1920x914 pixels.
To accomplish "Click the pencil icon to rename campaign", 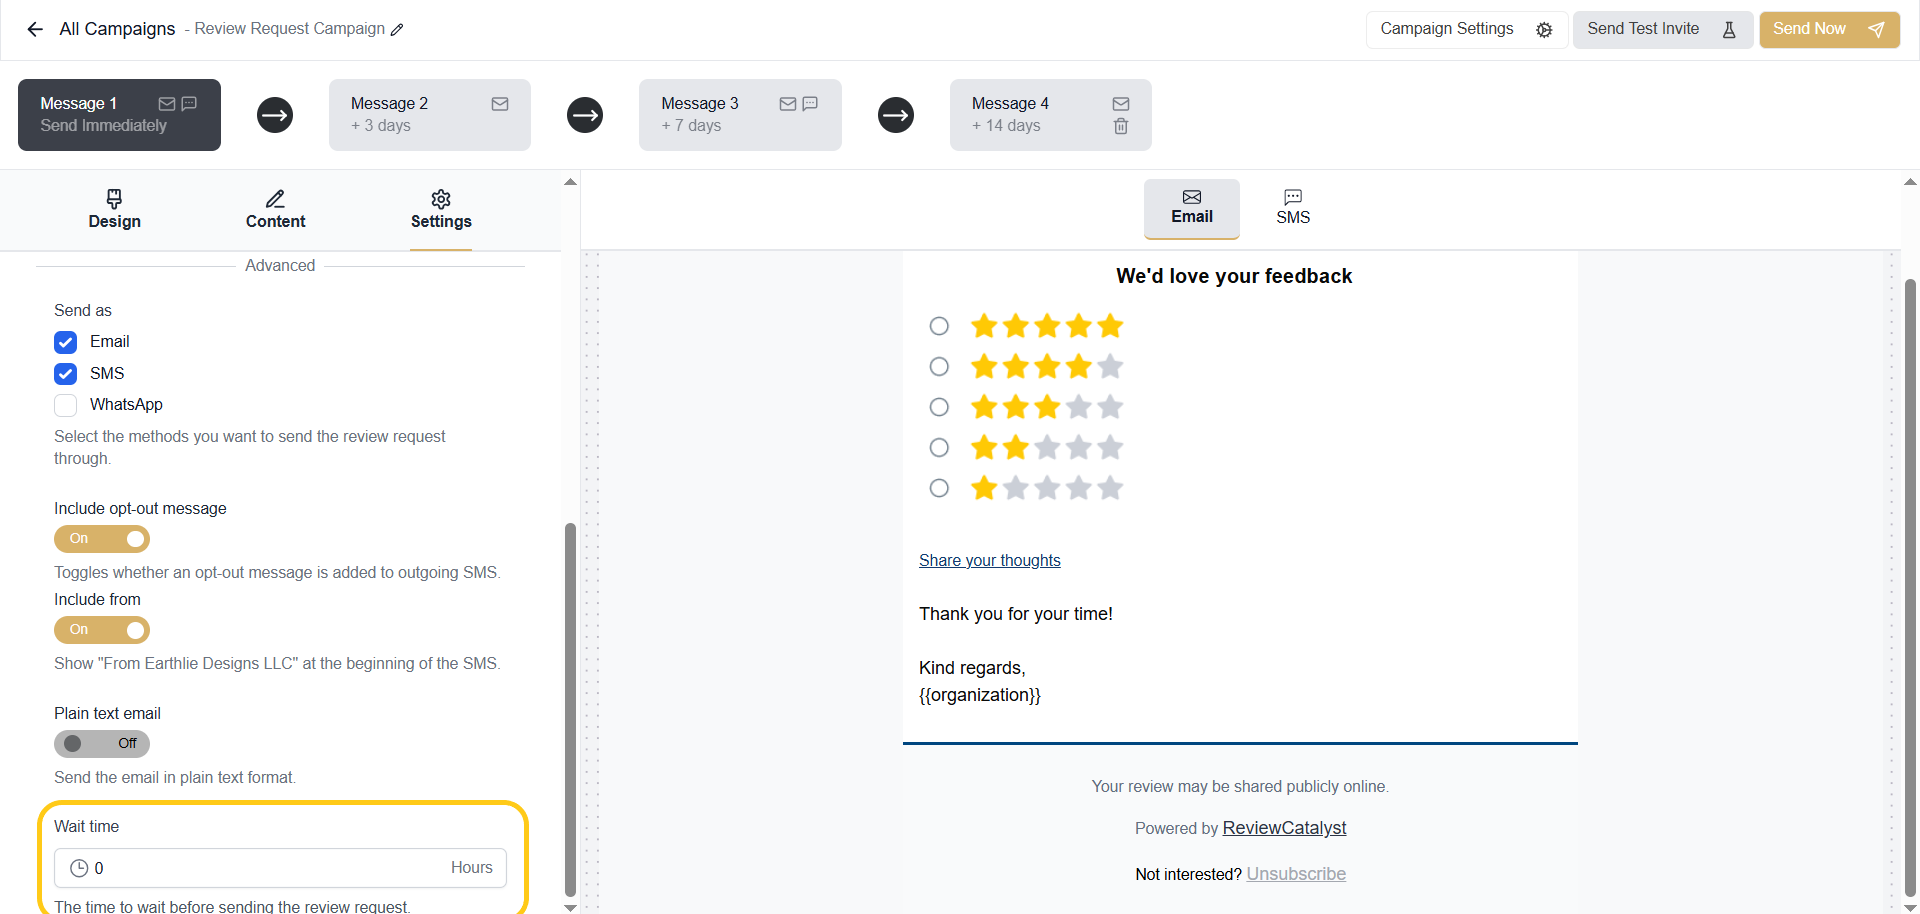I will (x=397, y=30).
